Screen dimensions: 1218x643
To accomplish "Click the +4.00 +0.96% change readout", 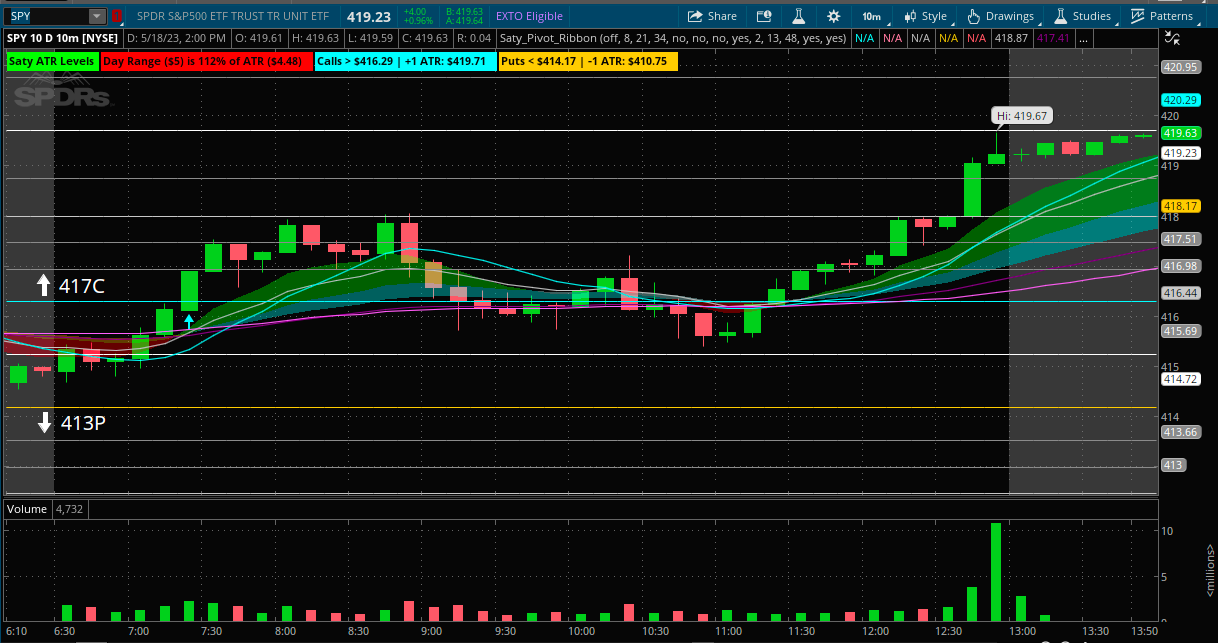I will point(417,16).
